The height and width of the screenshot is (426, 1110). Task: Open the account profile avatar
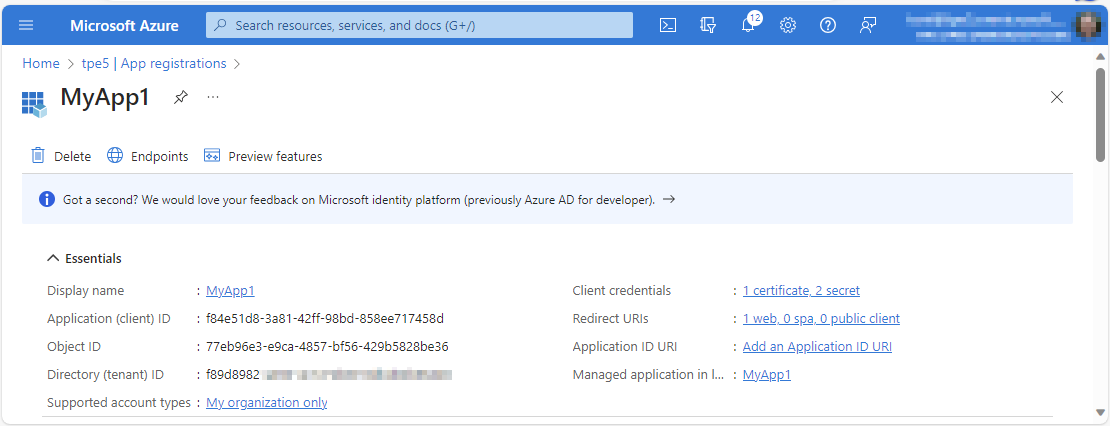pos(1087,25)
